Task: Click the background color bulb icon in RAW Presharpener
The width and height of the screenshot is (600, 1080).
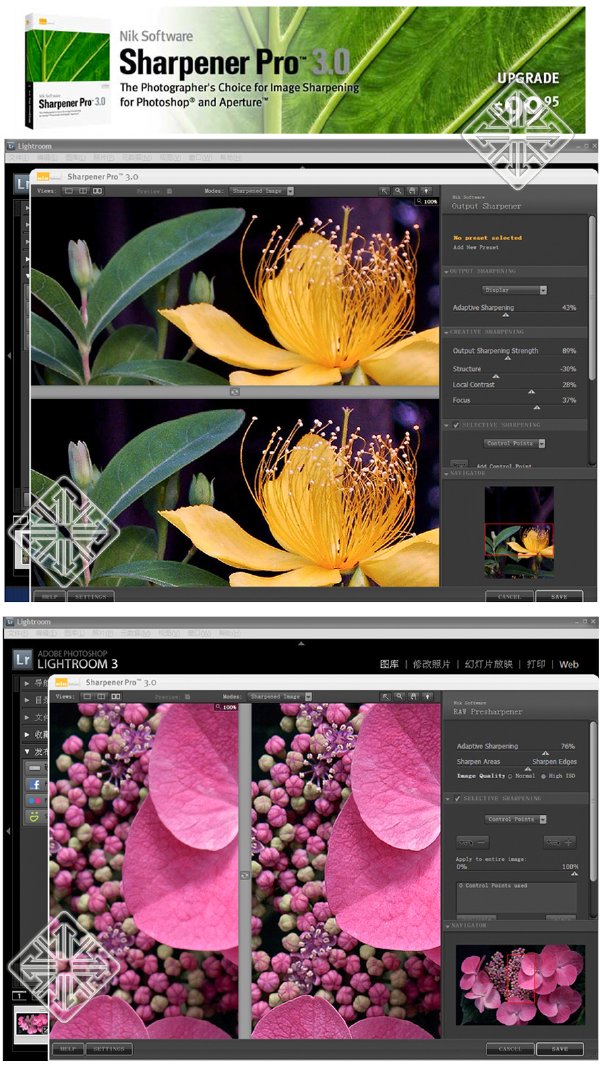Action: (x=426, y=696)
